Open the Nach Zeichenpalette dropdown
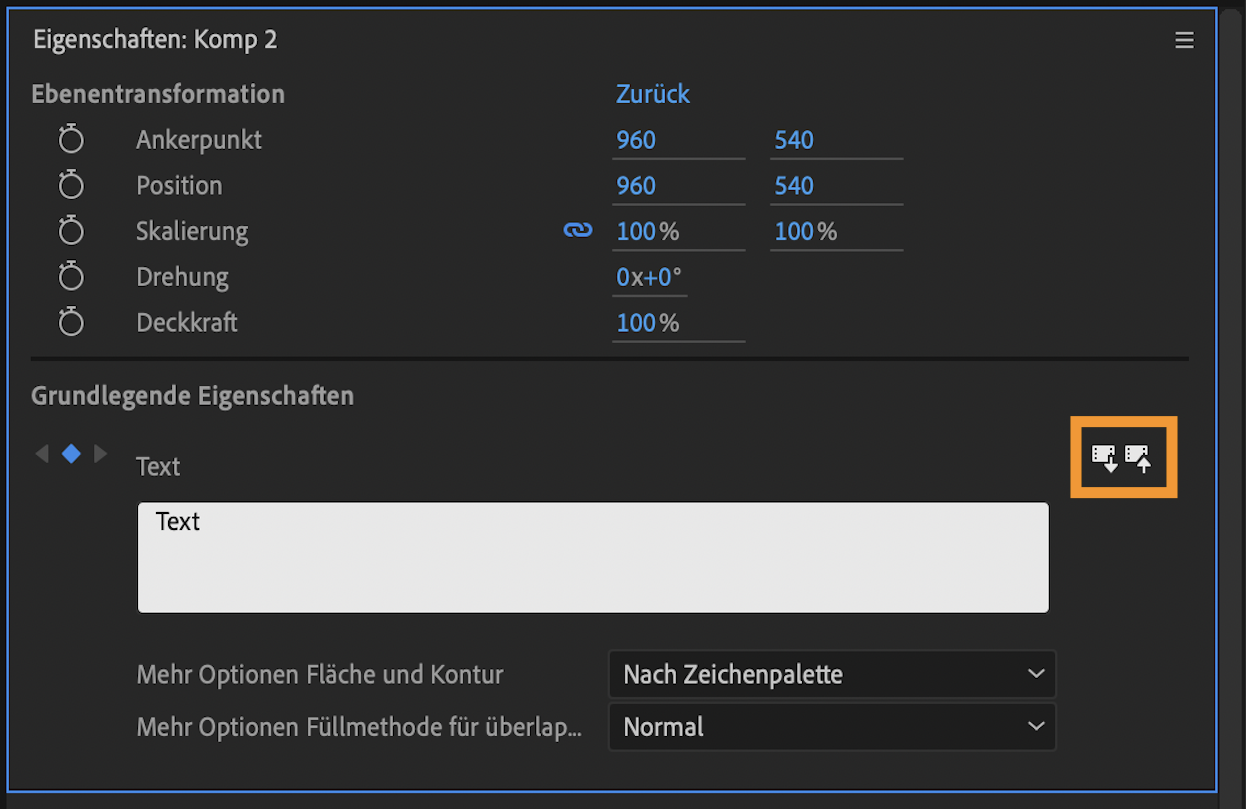 (832, 675)
